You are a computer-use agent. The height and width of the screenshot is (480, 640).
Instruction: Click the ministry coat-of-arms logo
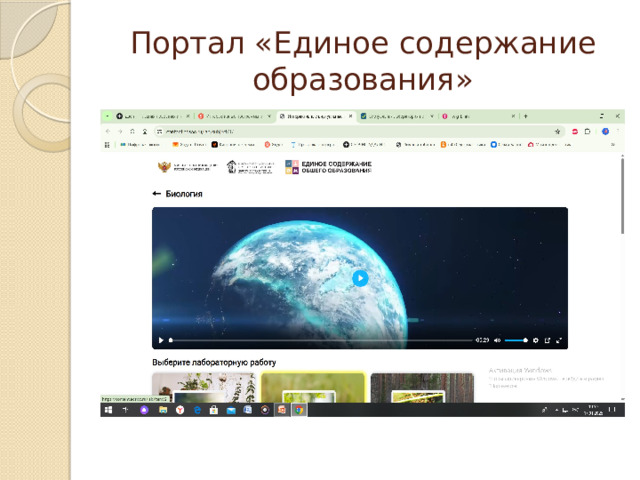pyautogui.click(x=187, y=167)
